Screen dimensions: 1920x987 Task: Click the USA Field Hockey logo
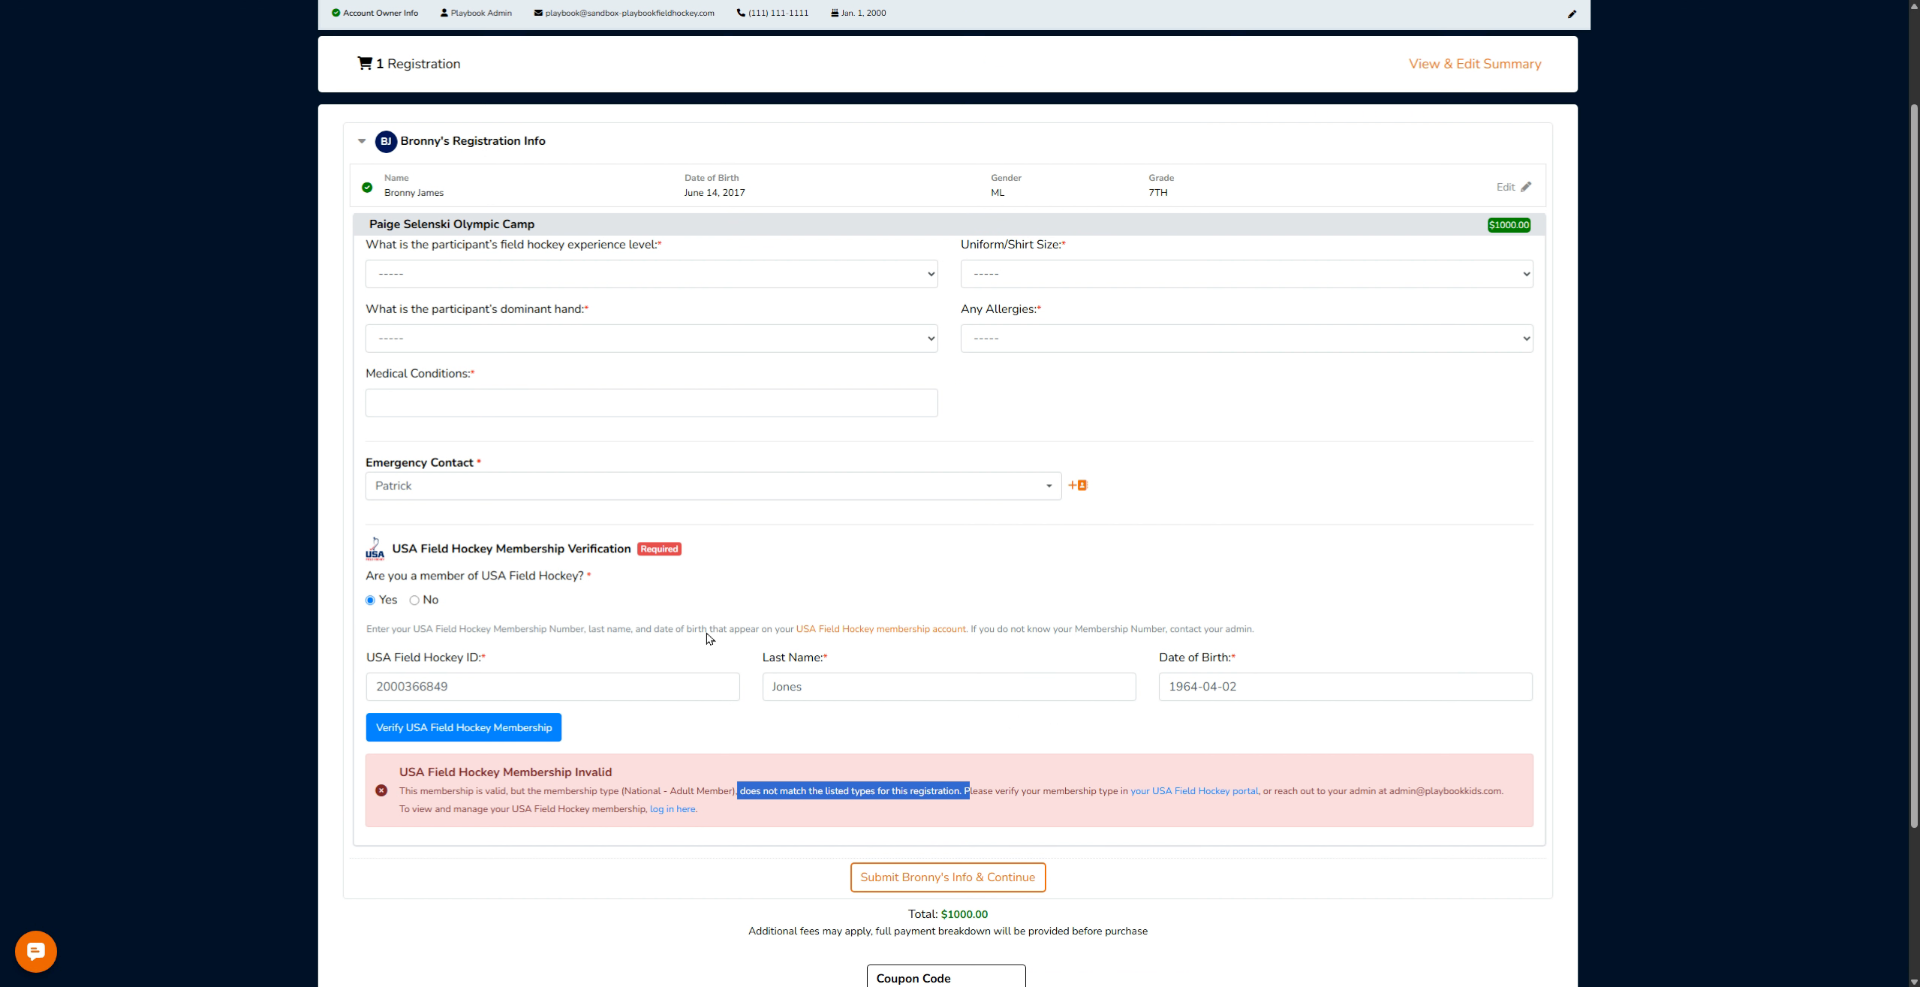(375, 549)
